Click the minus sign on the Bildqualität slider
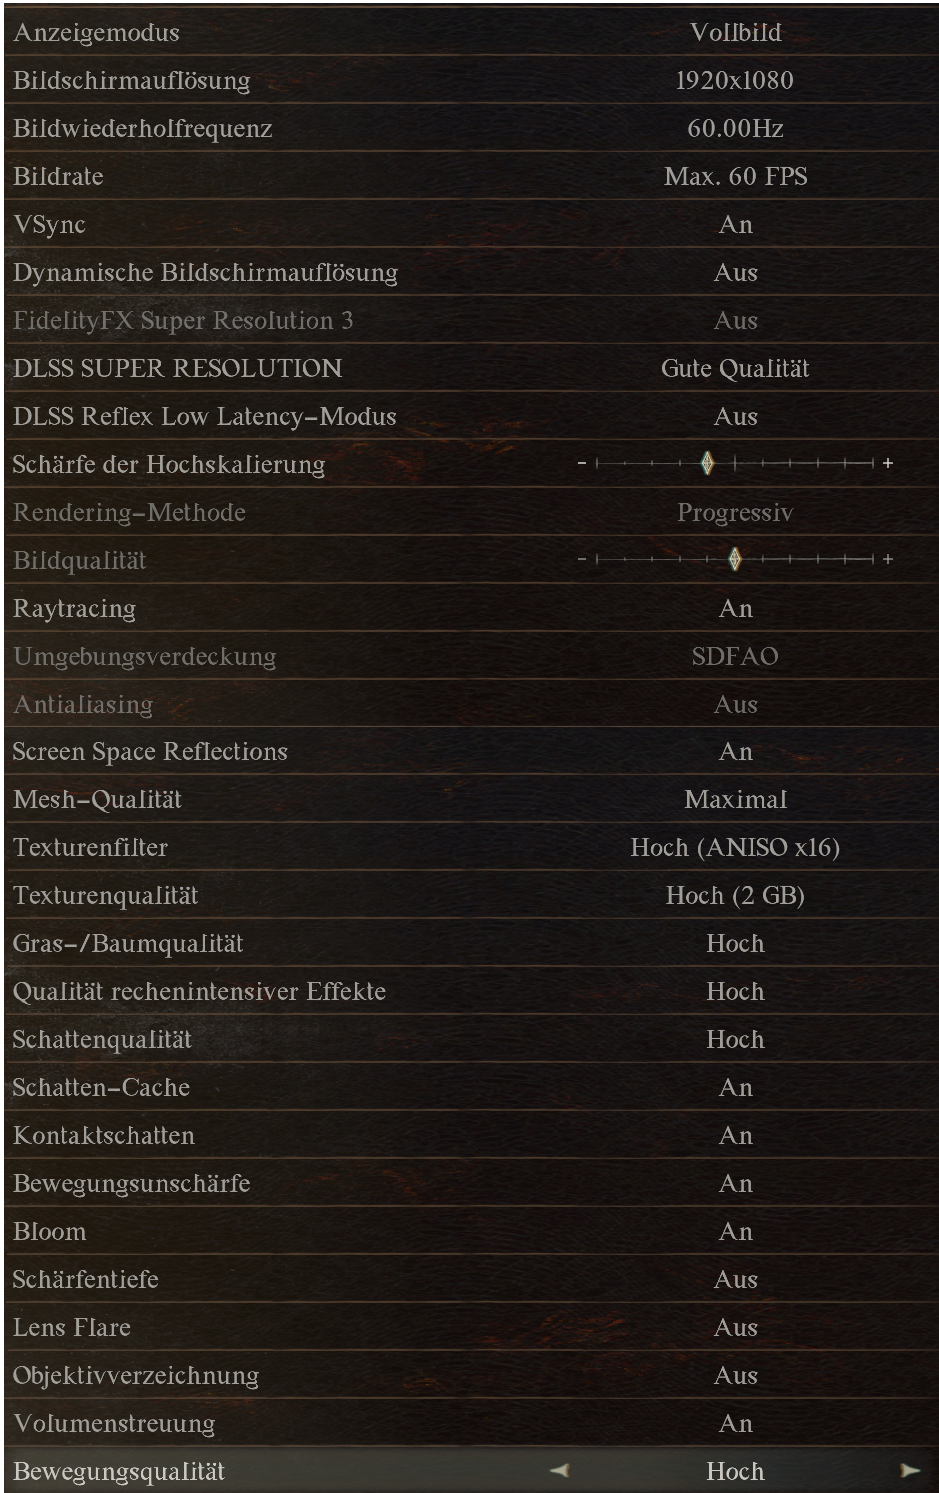 583,561
